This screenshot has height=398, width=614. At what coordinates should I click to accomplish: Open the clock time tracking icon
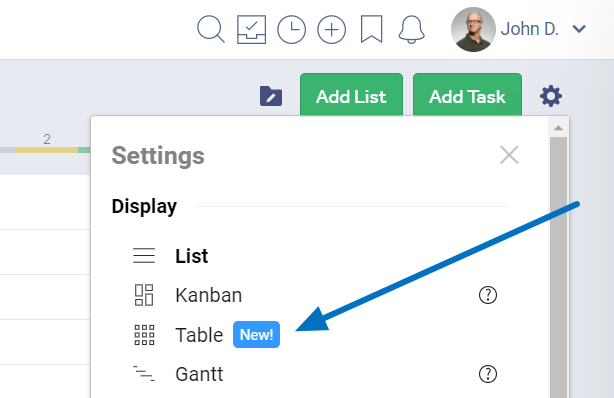[291, 29]
